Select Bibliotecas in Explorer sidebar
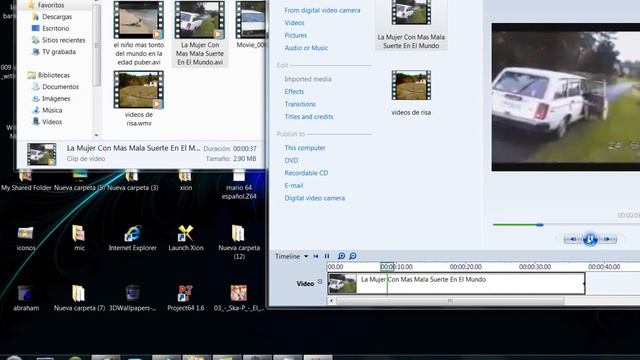Screen dimensions: 640x360 (49, 75)
